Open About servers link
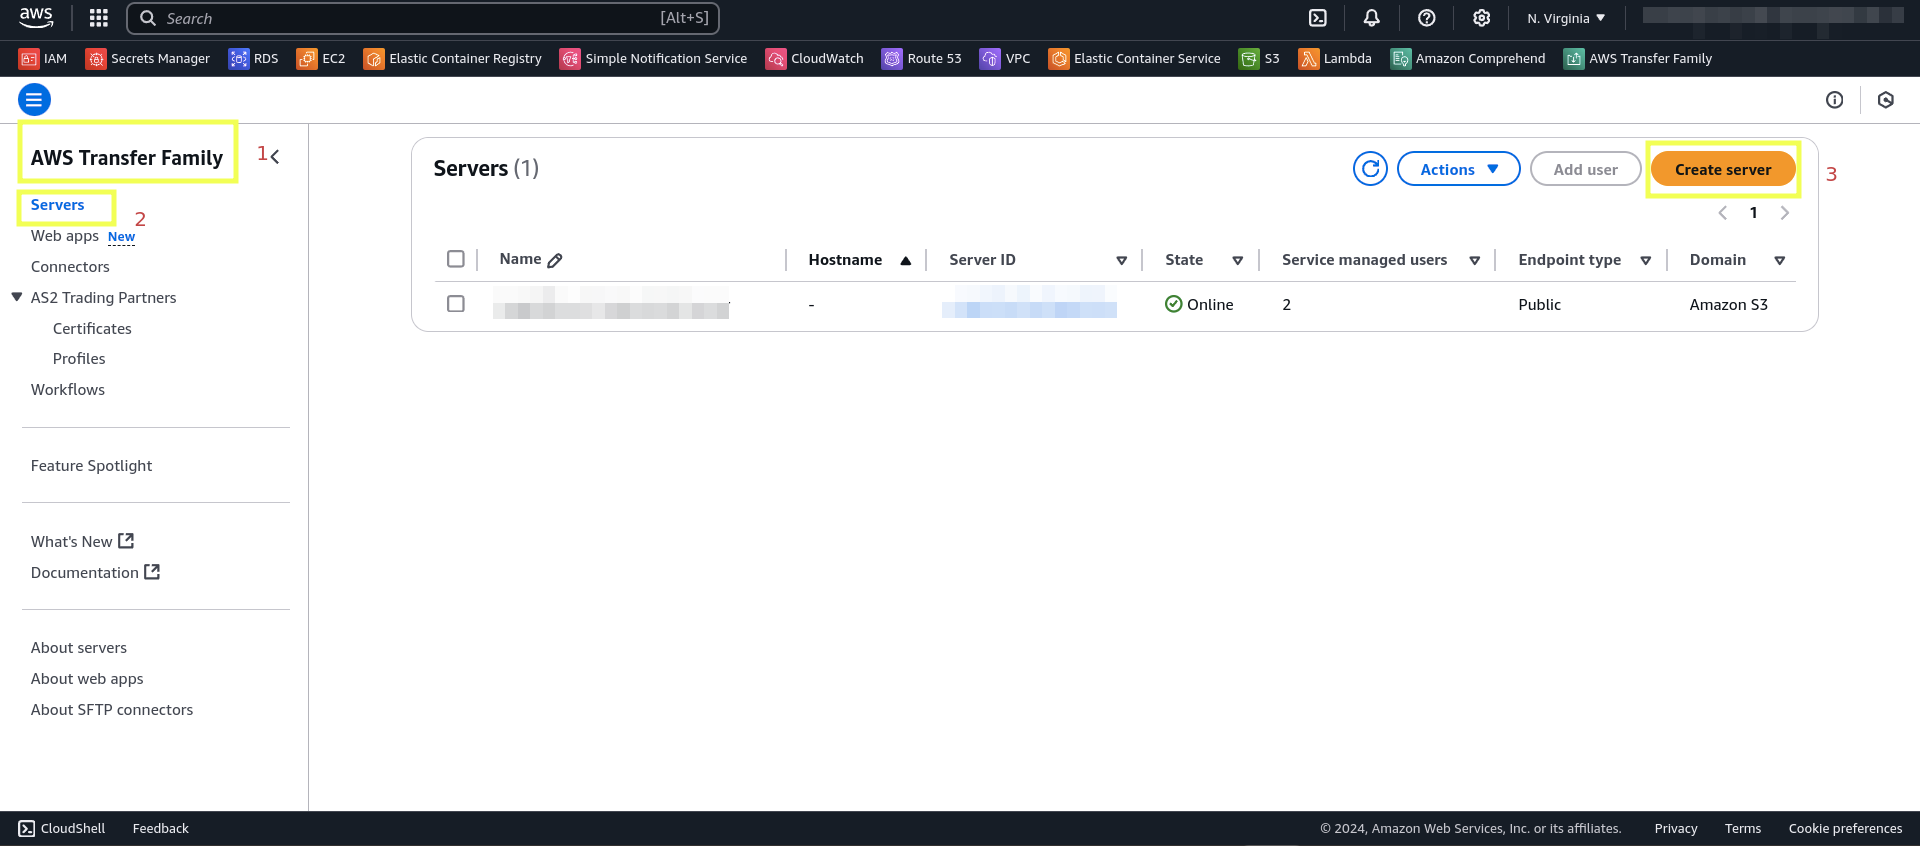This screenshot has width=1920, height=846. pyautogui.click(x=79, y=648)
